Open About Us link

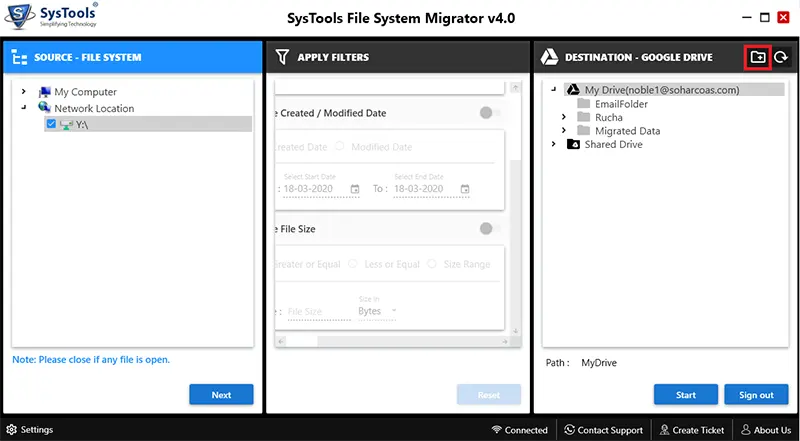point(766,430)
